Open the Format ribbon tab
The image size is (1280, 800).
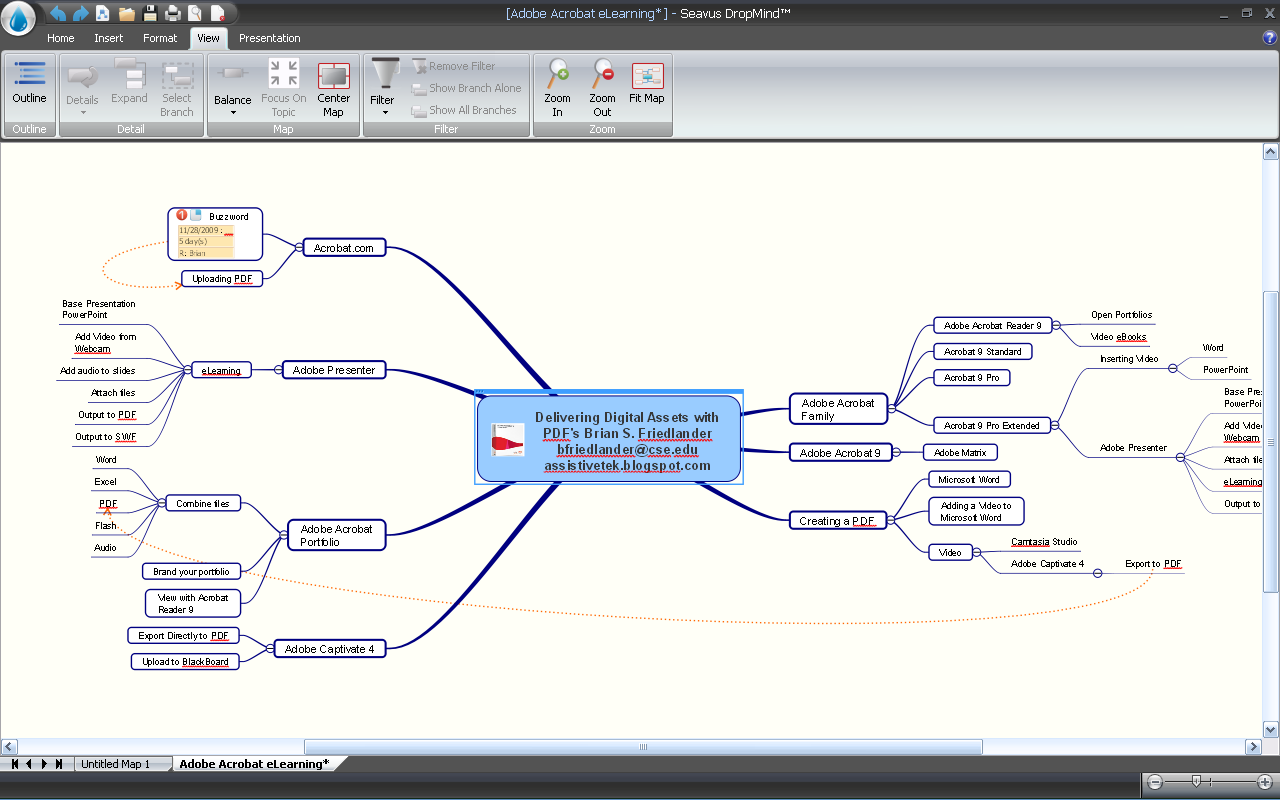(x=160, y=38)
